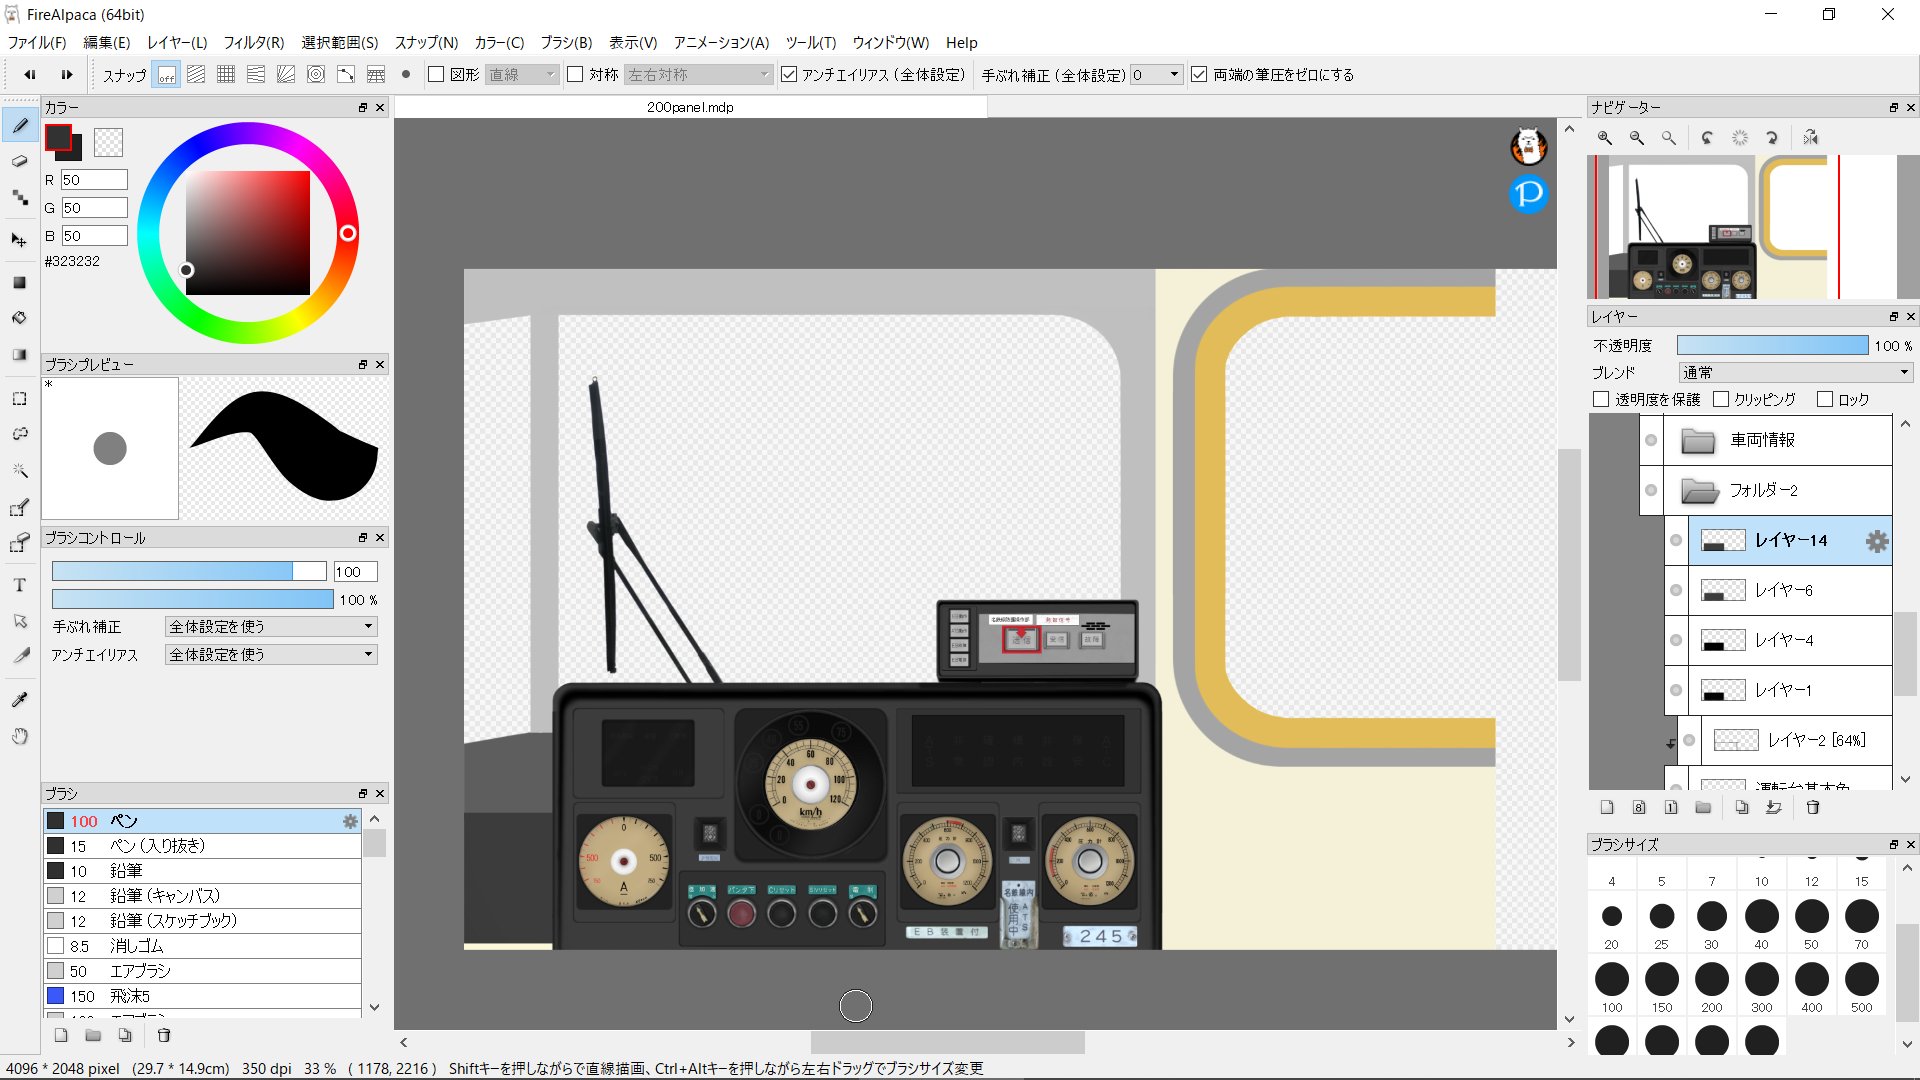Enable layer ロック checkbox
1920x1080 pixels.
(1825, 399)
